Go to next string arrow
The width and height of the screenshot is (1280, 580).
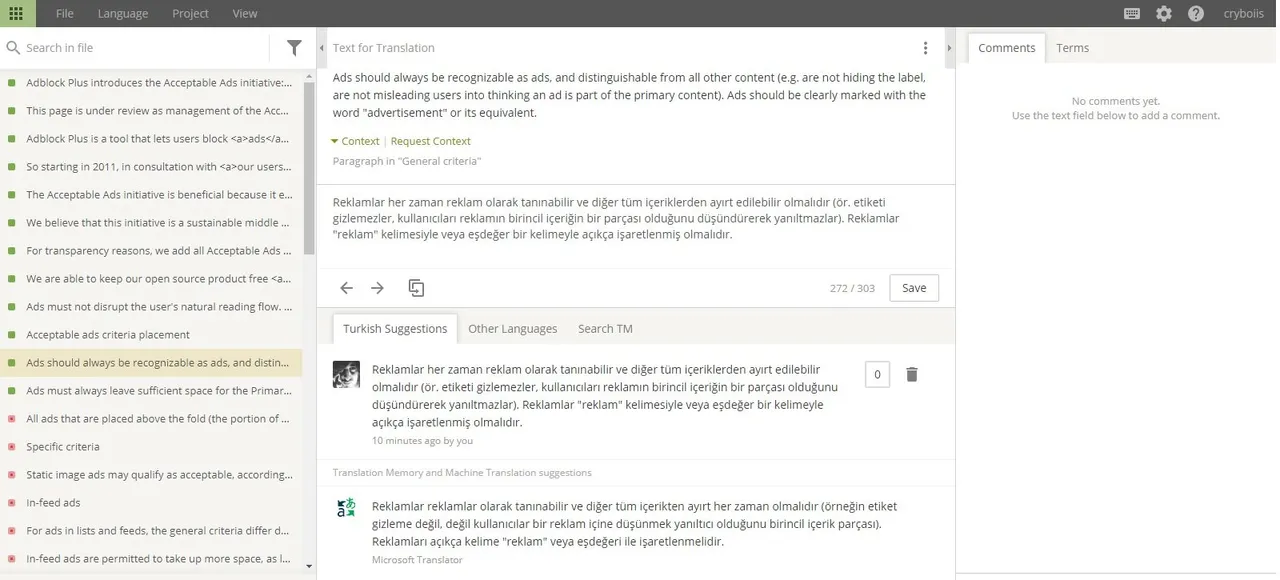(377, 288)
